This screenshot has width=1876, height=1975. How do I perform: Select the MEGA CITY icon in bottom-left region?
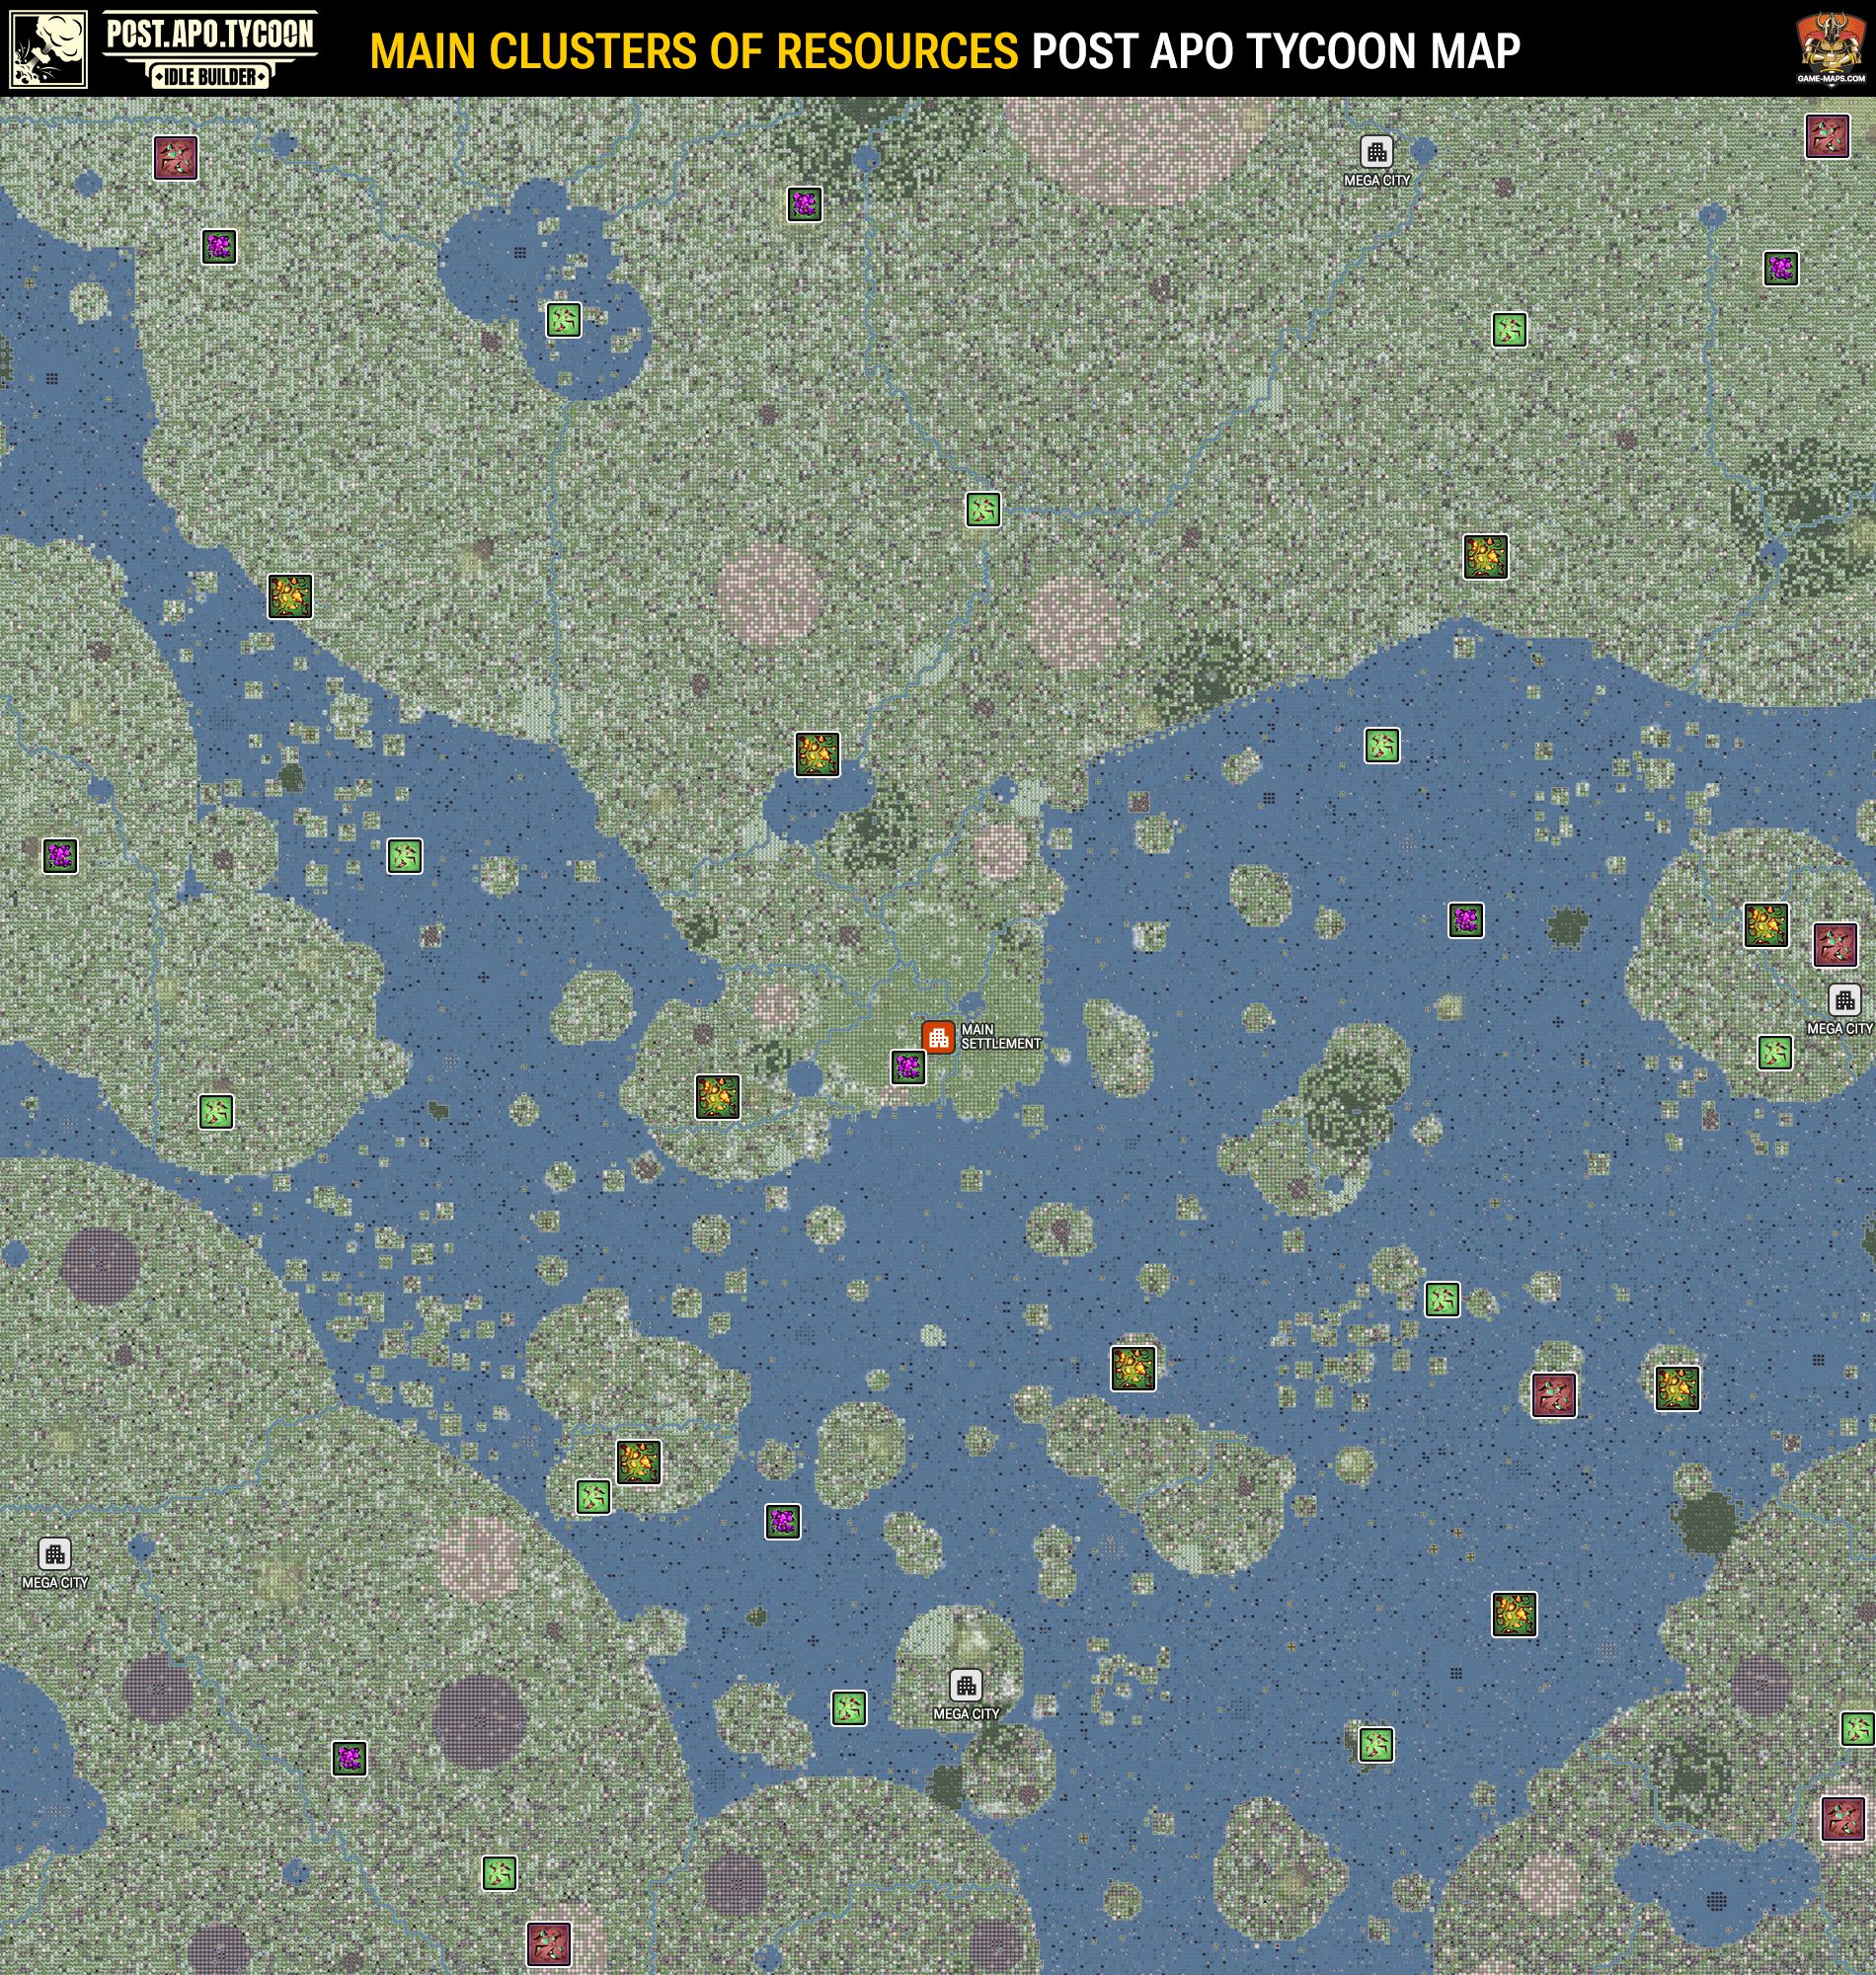click(x=57, y=1556)
